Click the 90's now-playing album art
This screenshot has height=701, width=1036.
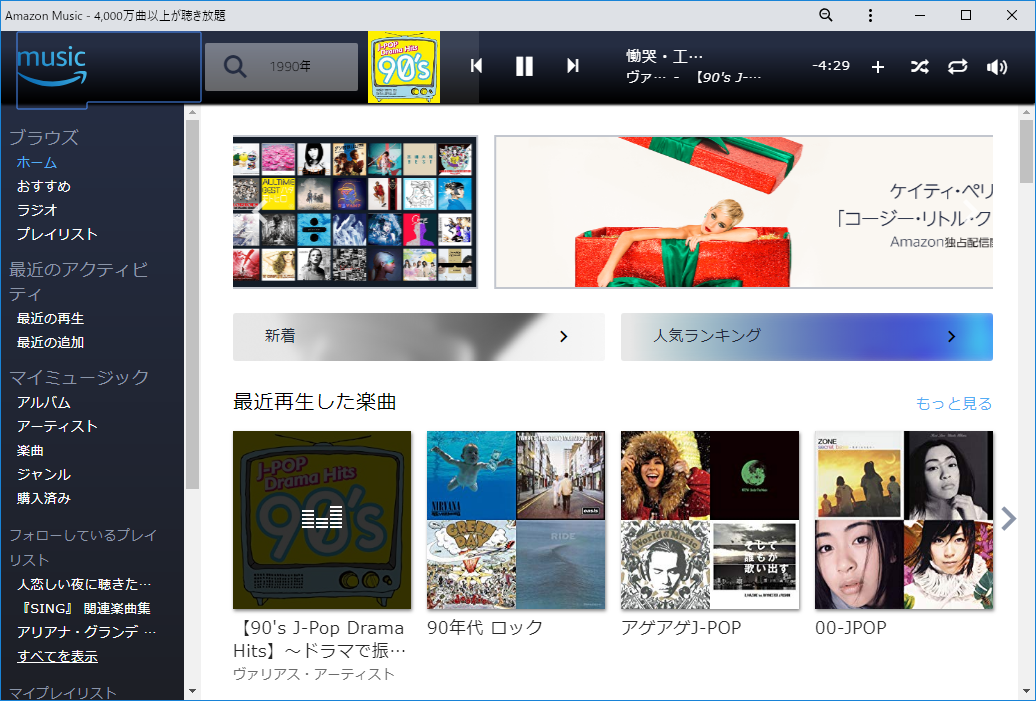[x=404, y=67]
